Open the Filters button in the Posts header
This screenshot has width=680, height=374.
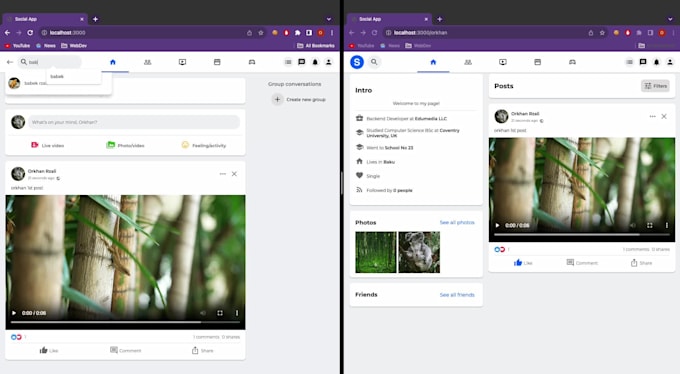(655, 86)
